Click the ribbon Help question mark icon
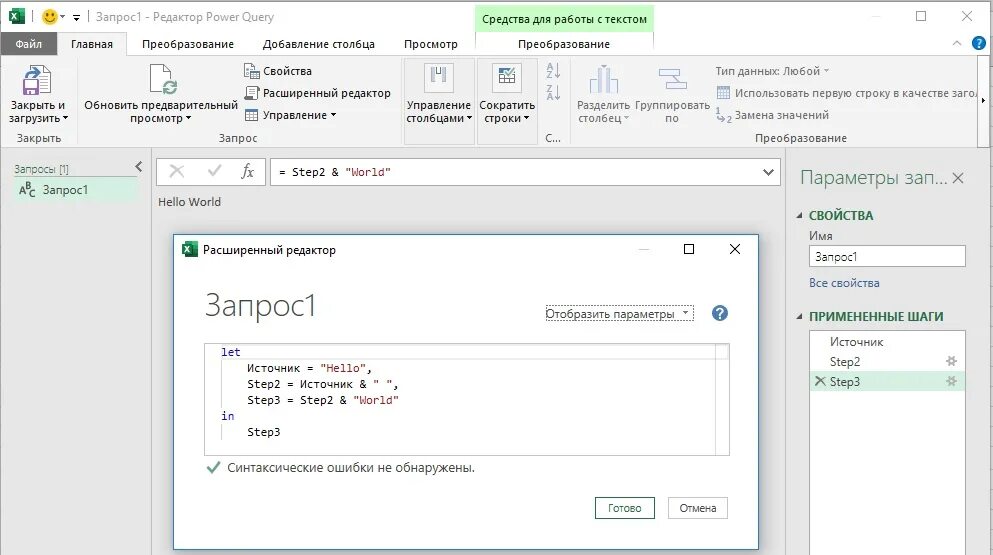Image resolution: width=993 pixels, height=555 pixels. coord(978,43)
